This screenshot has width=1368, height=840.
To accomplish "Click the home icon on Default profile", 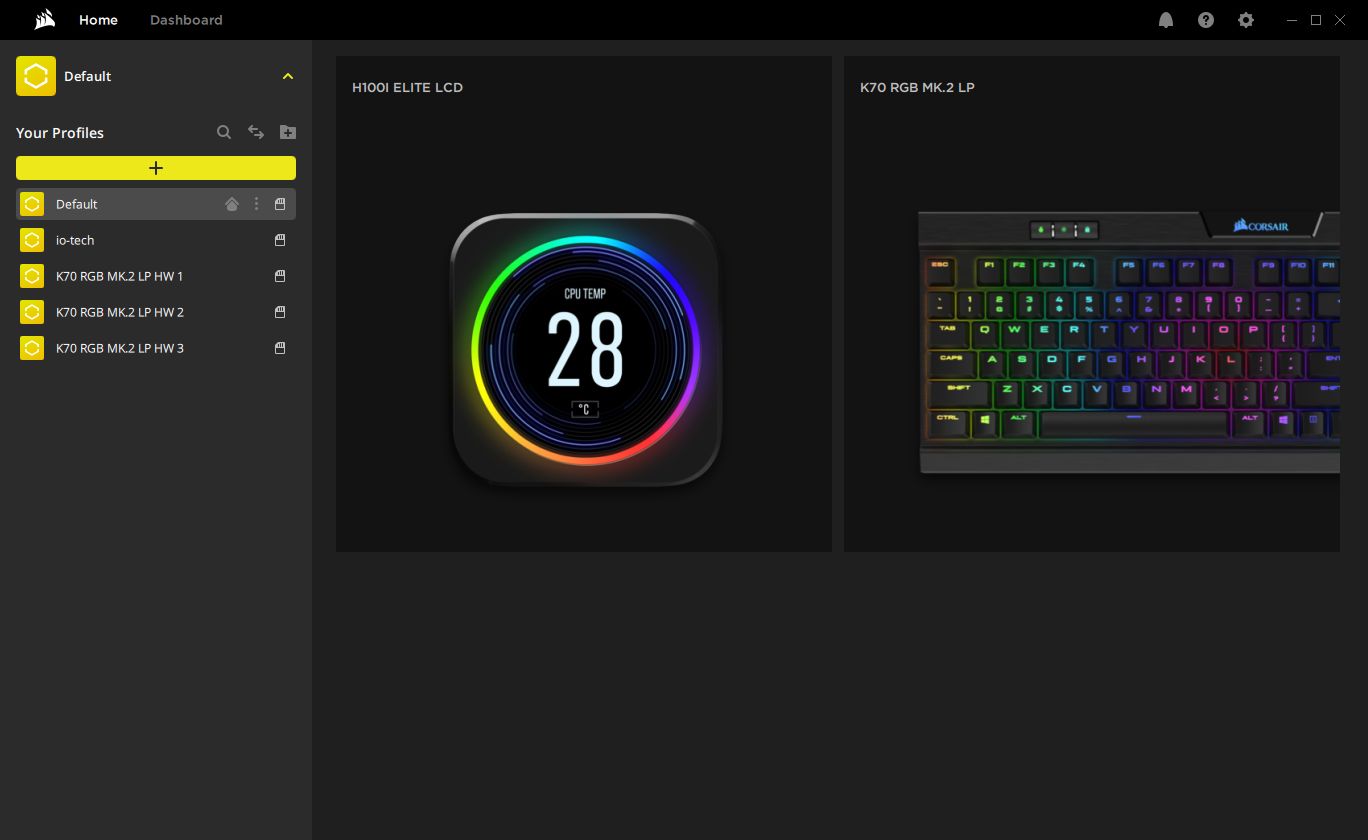I will tap(232, 204).
